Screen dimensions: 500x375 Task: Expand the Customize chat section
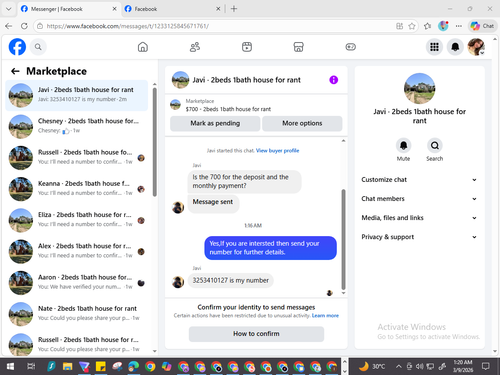tap(419, 180)
